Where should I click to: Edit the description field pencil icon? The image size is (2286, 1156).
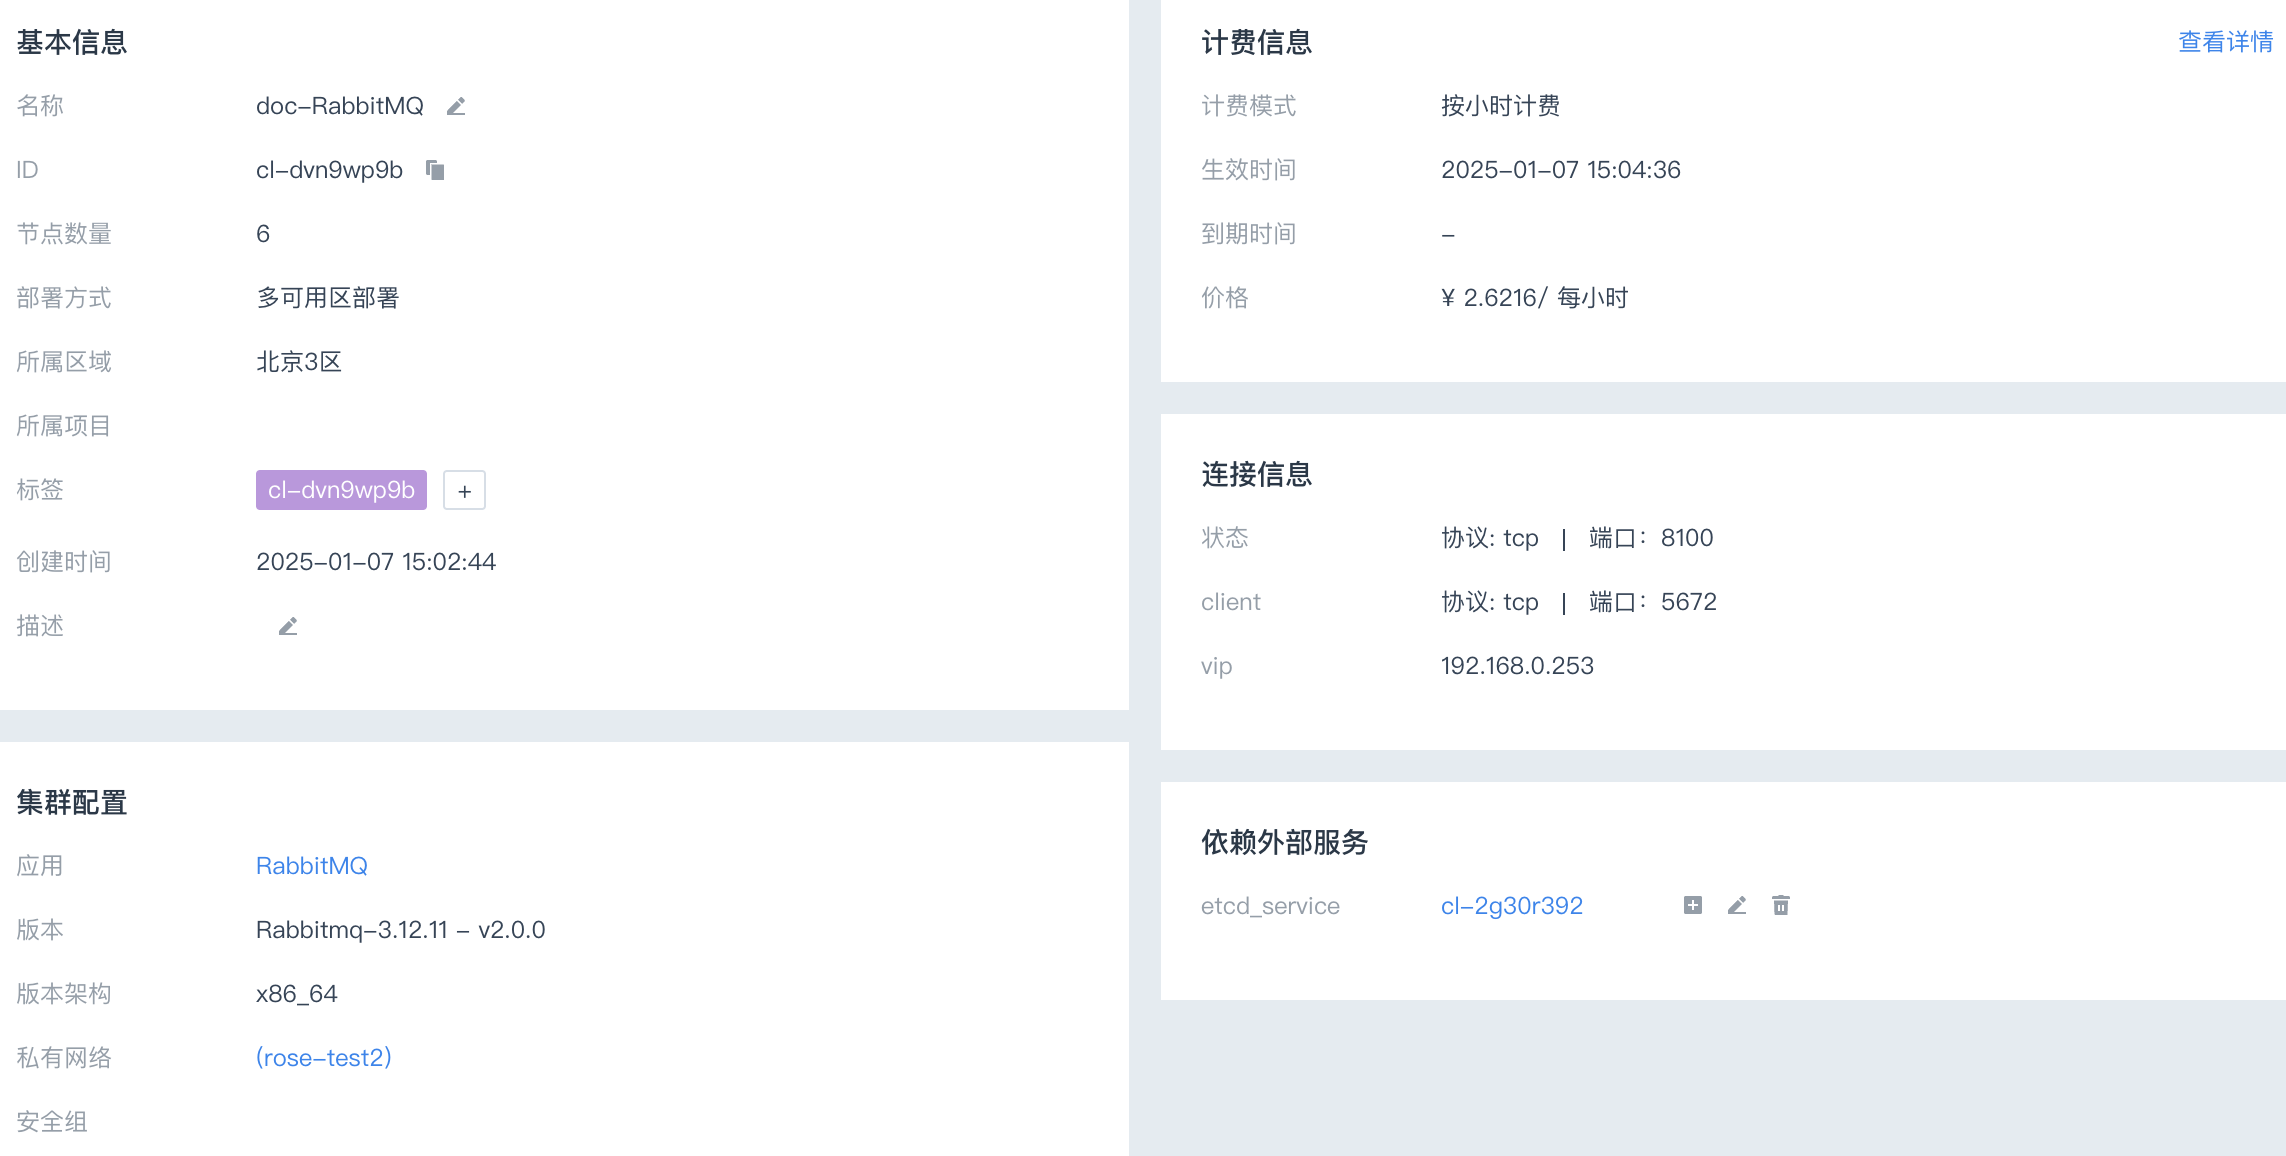[x=288, y=626]
